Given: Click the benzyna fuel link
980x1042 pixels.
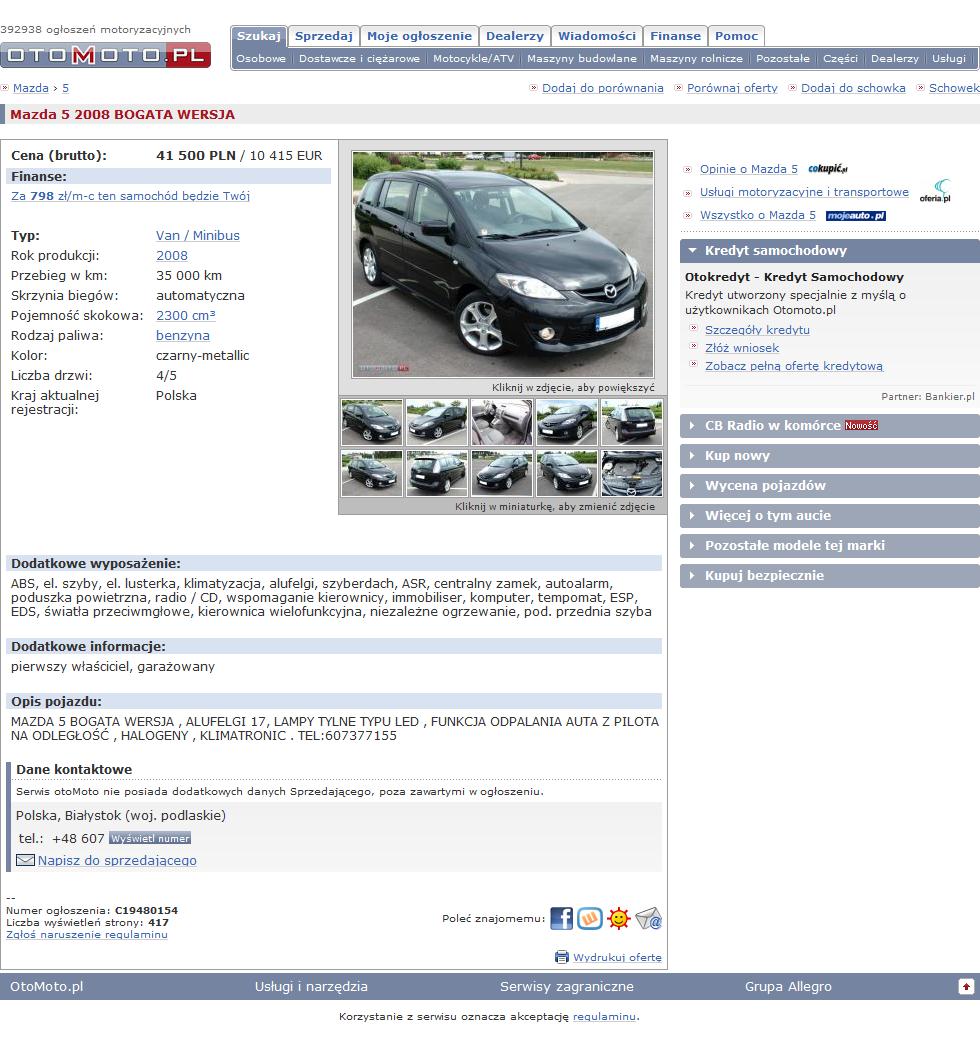Looking at the screenshot, I should tap(183, 335).
